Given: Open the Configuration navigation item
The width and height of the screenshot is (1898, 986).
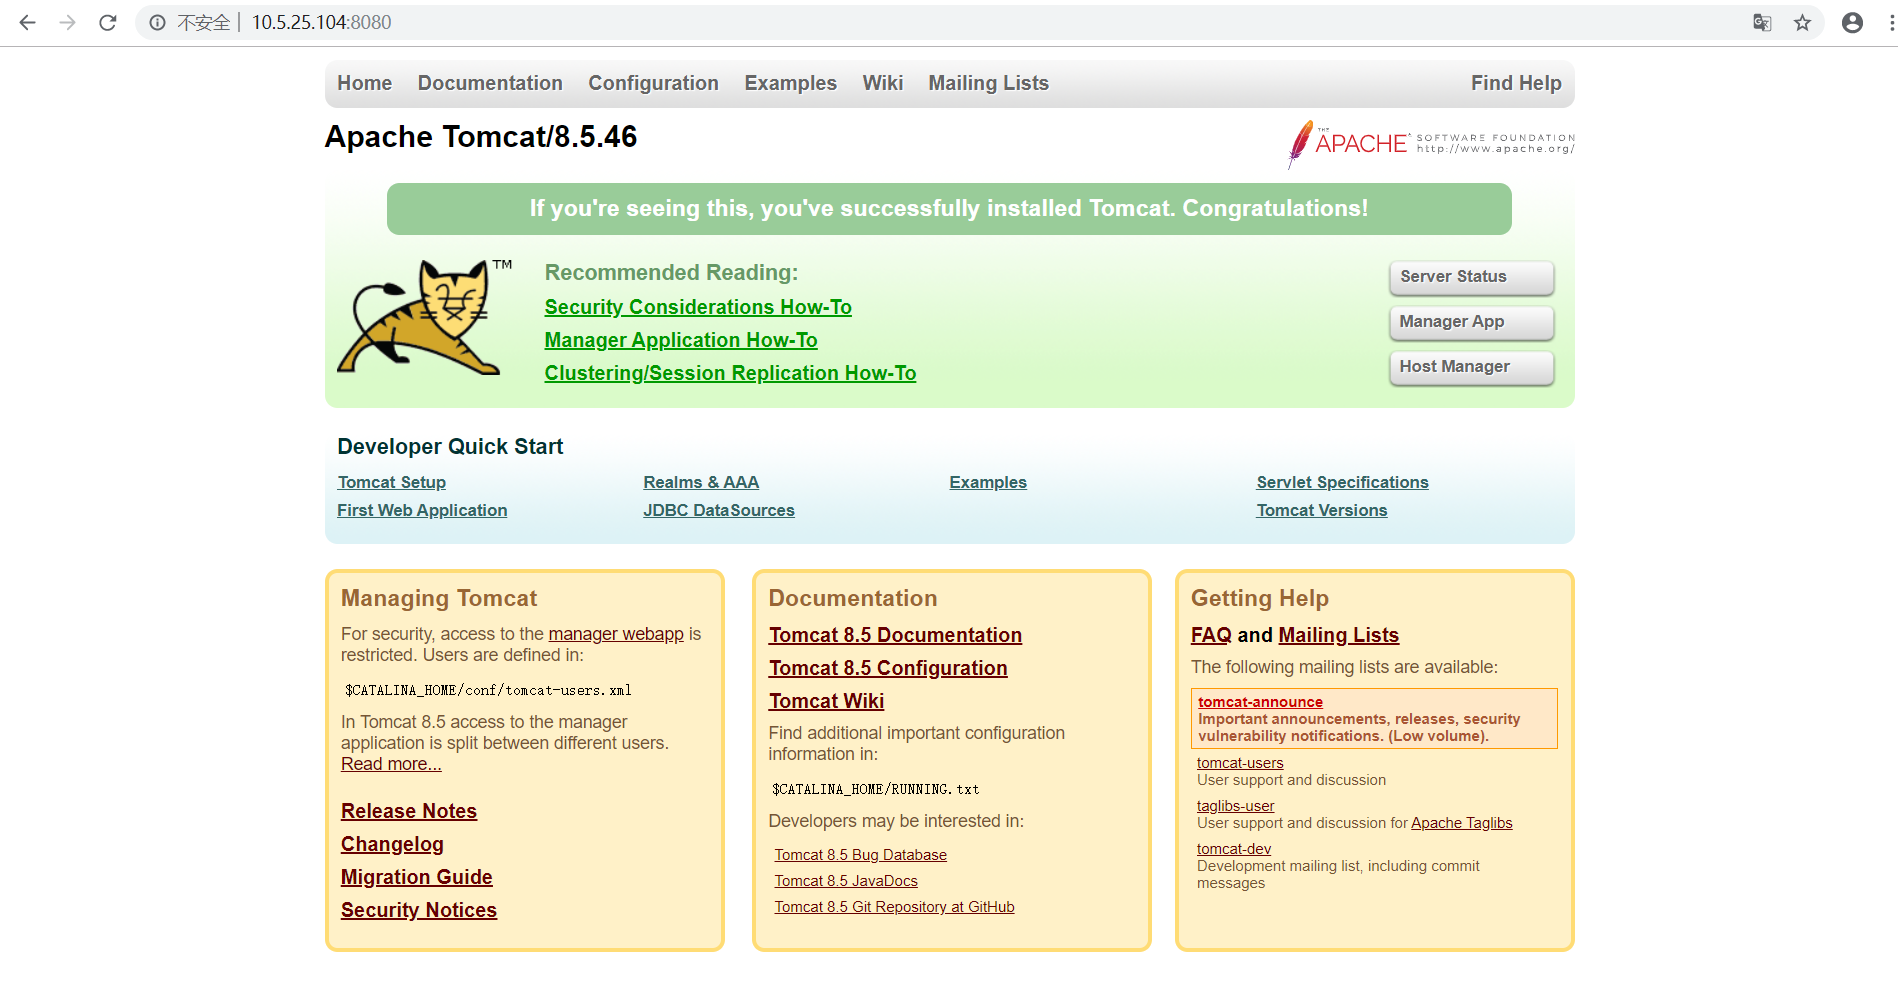Looking at the screenshot, I should click(x=653, y=83).
